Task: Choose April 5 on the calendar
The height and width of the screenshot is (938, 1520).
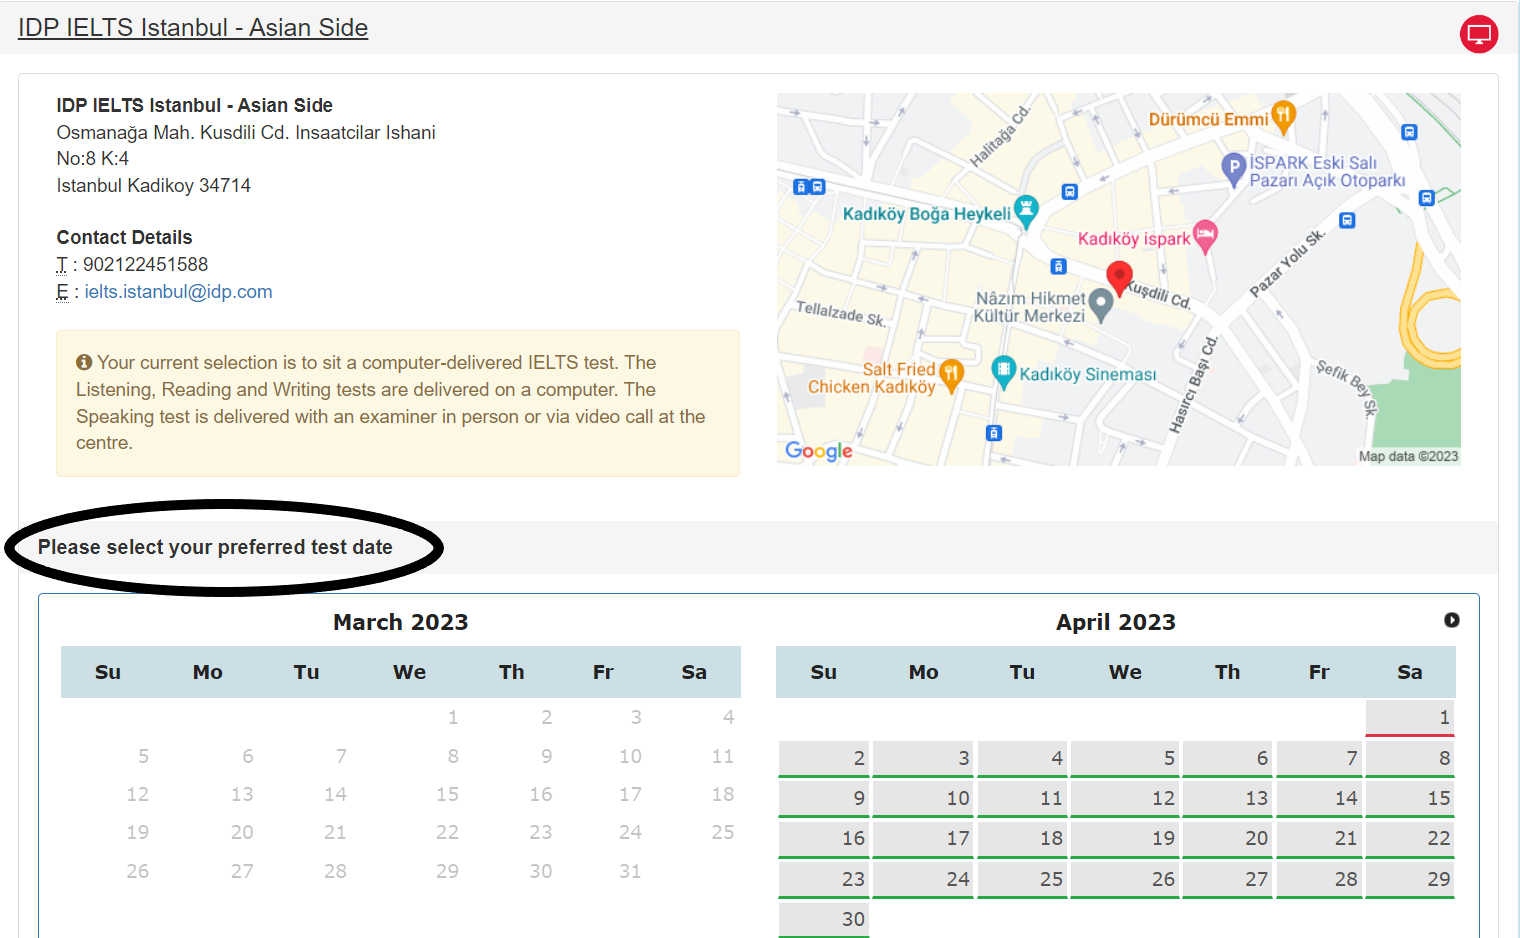Action: pyautogui.click(x=1125, y=759)
